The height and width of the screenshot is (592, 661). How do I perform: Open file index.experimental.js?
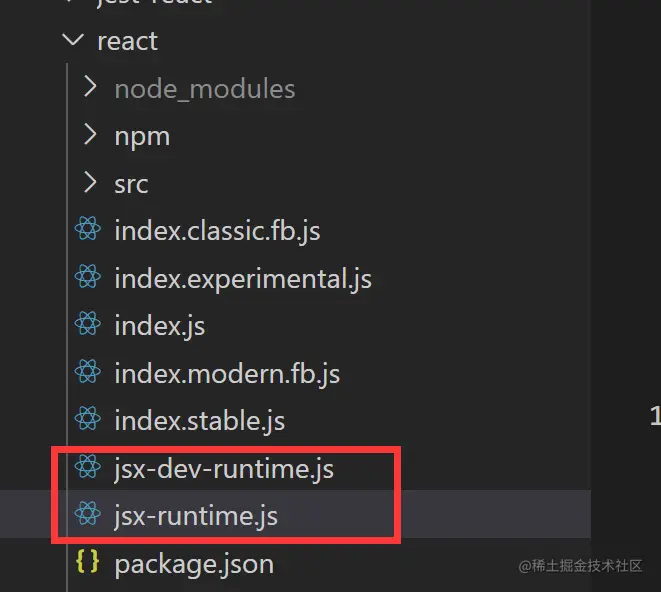pos(243,279)
